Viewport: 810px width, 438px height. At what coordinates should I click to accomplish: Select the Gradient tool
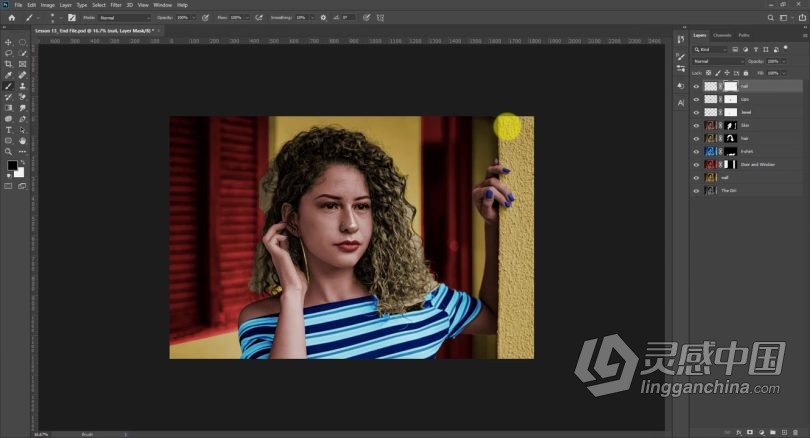(x=8, y=108)
